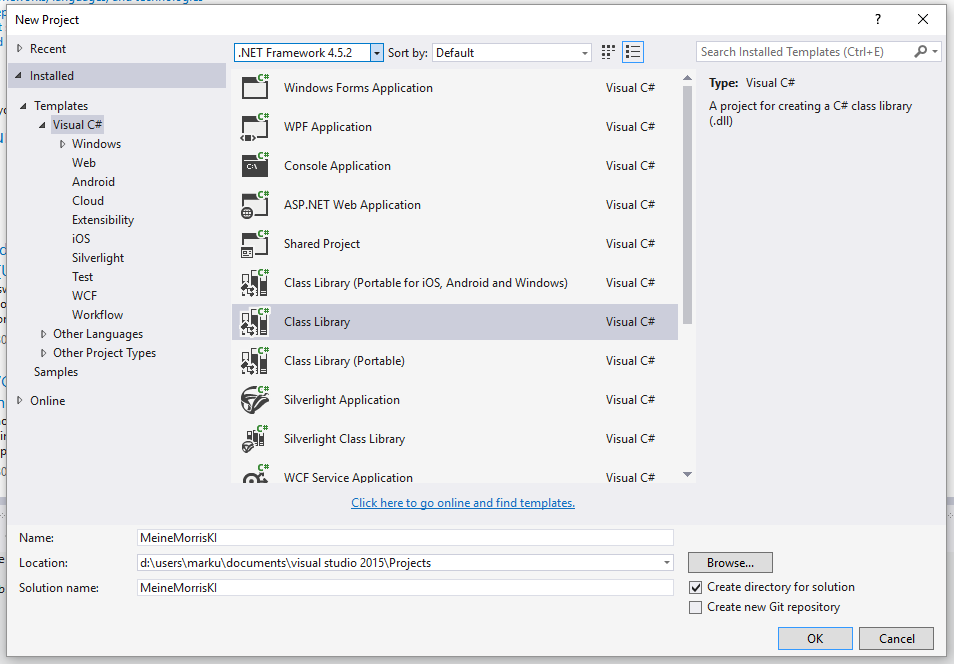The width and height of the screenshot is (954, 664).
Task: Switch to medium icons list view
Action: click(x=632, y=52)
